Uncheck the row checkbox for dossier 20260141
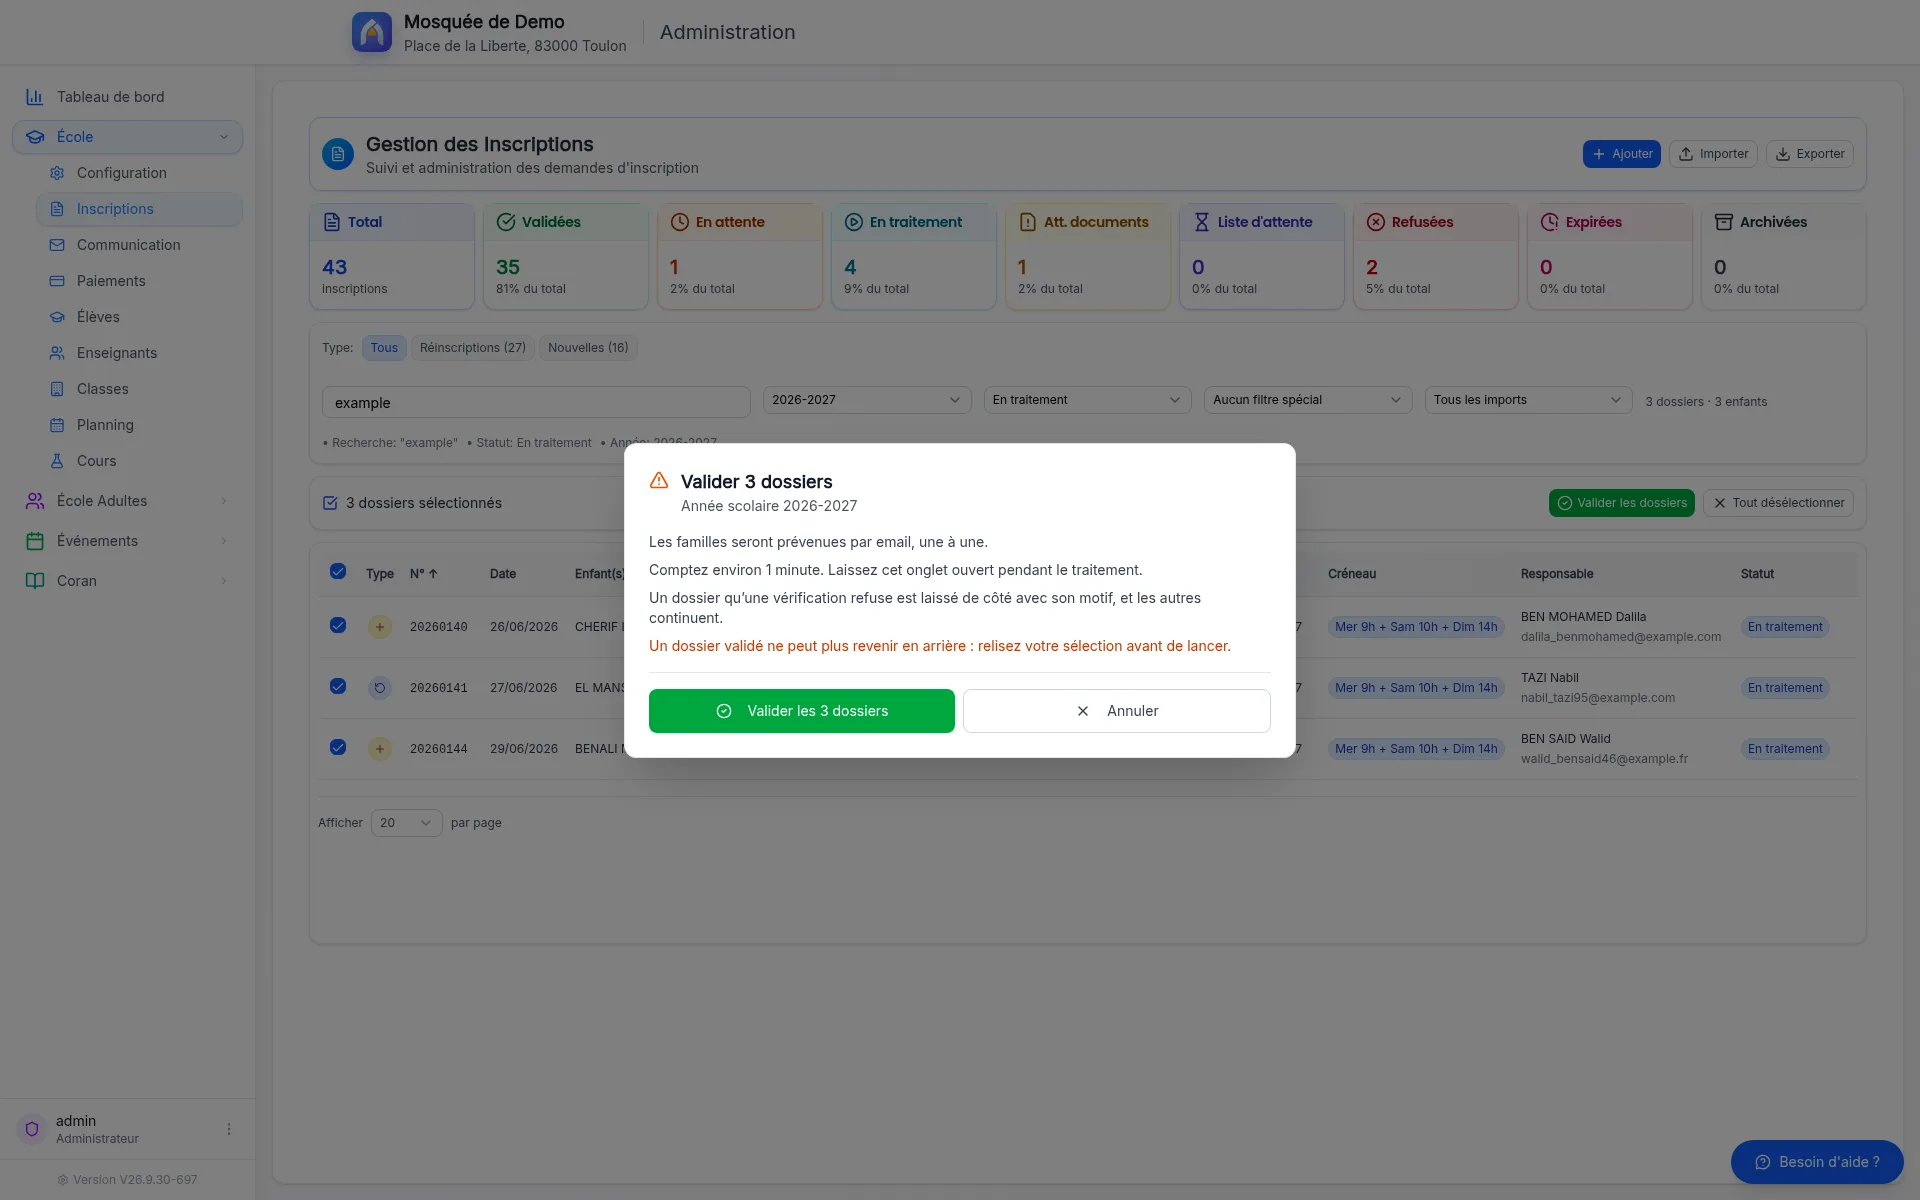Screen dimensions: 1920x1200 pos(338,686)
